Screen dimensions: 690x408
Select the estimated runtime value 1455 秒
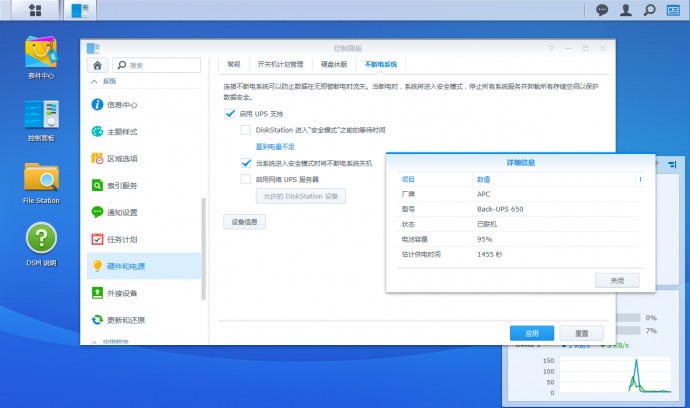490,254
